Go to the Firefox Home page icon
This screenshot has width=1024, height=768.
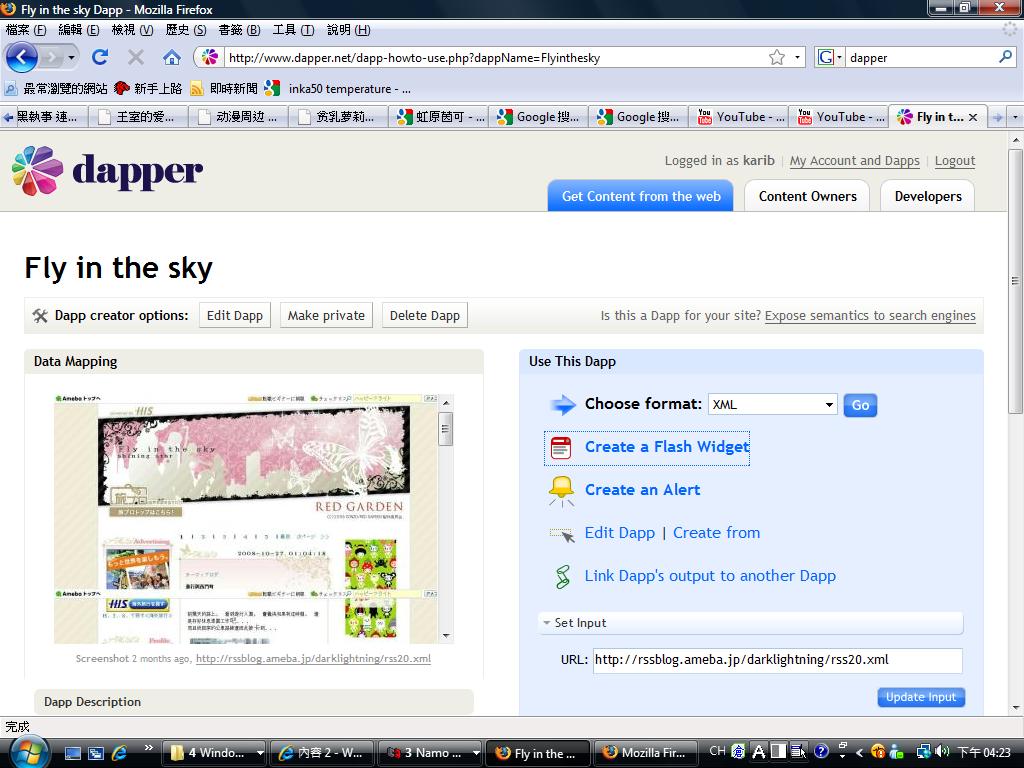(172, 57)
